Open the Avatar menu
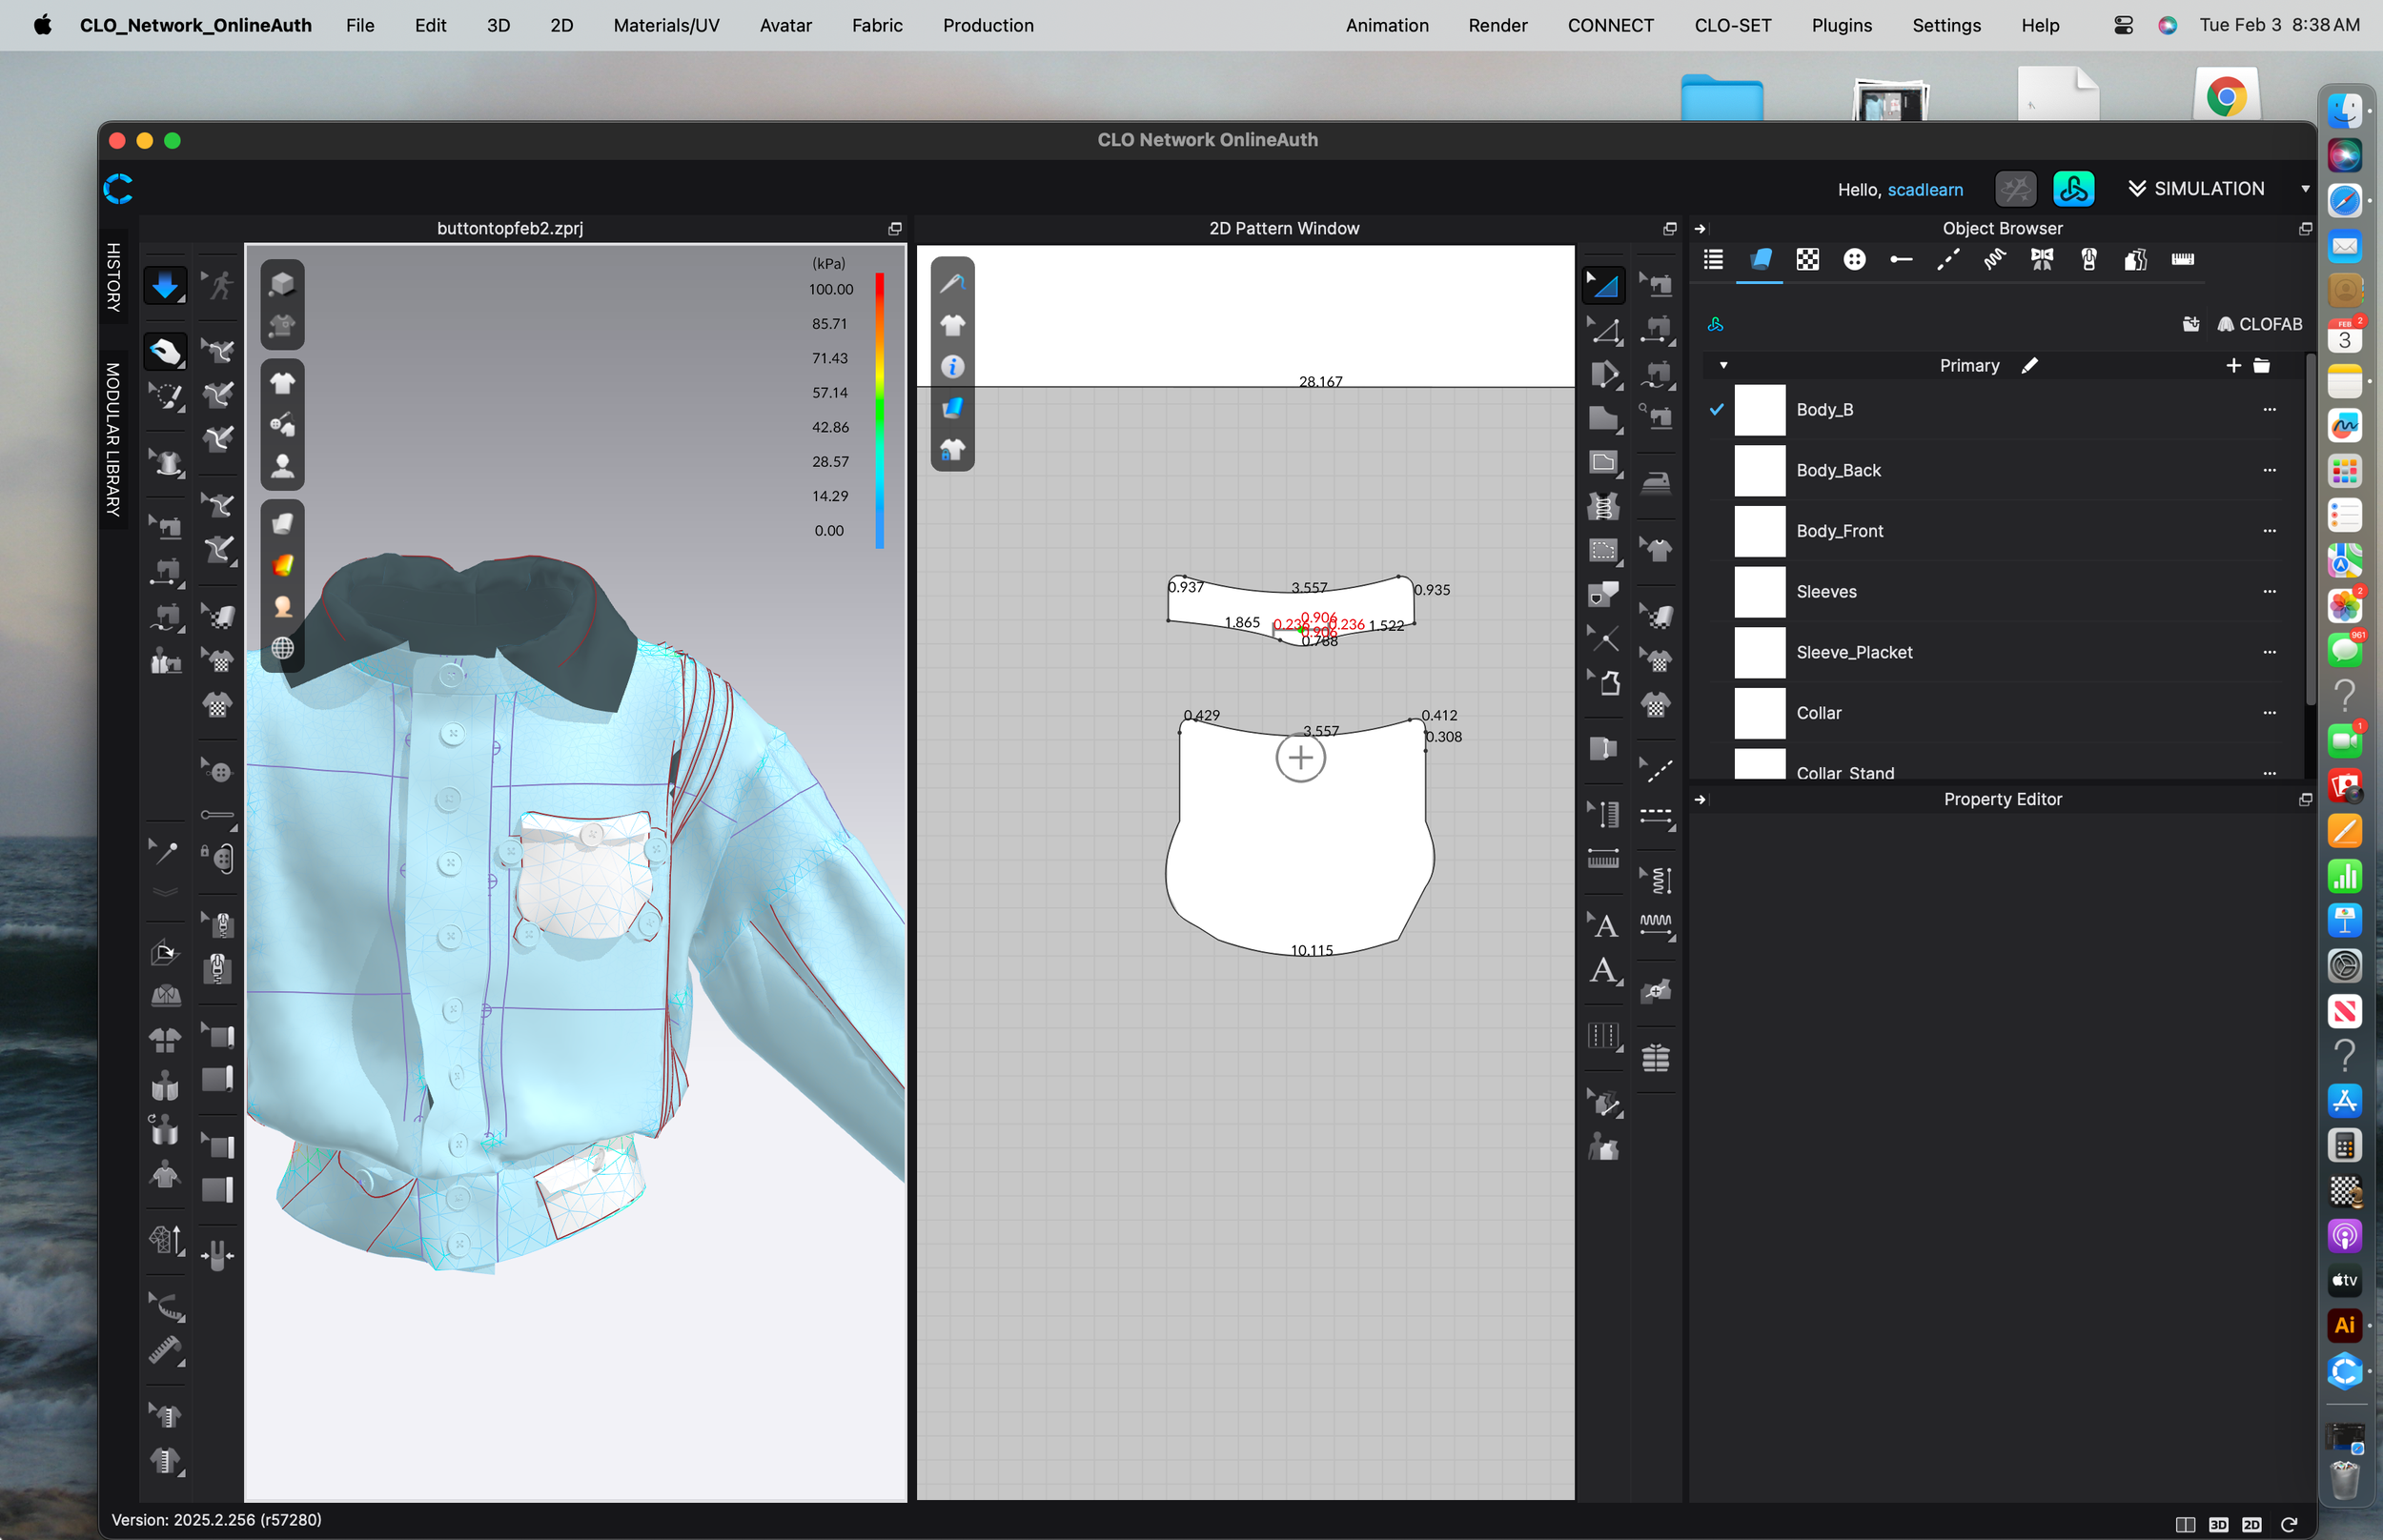 (x=785, y=25)
